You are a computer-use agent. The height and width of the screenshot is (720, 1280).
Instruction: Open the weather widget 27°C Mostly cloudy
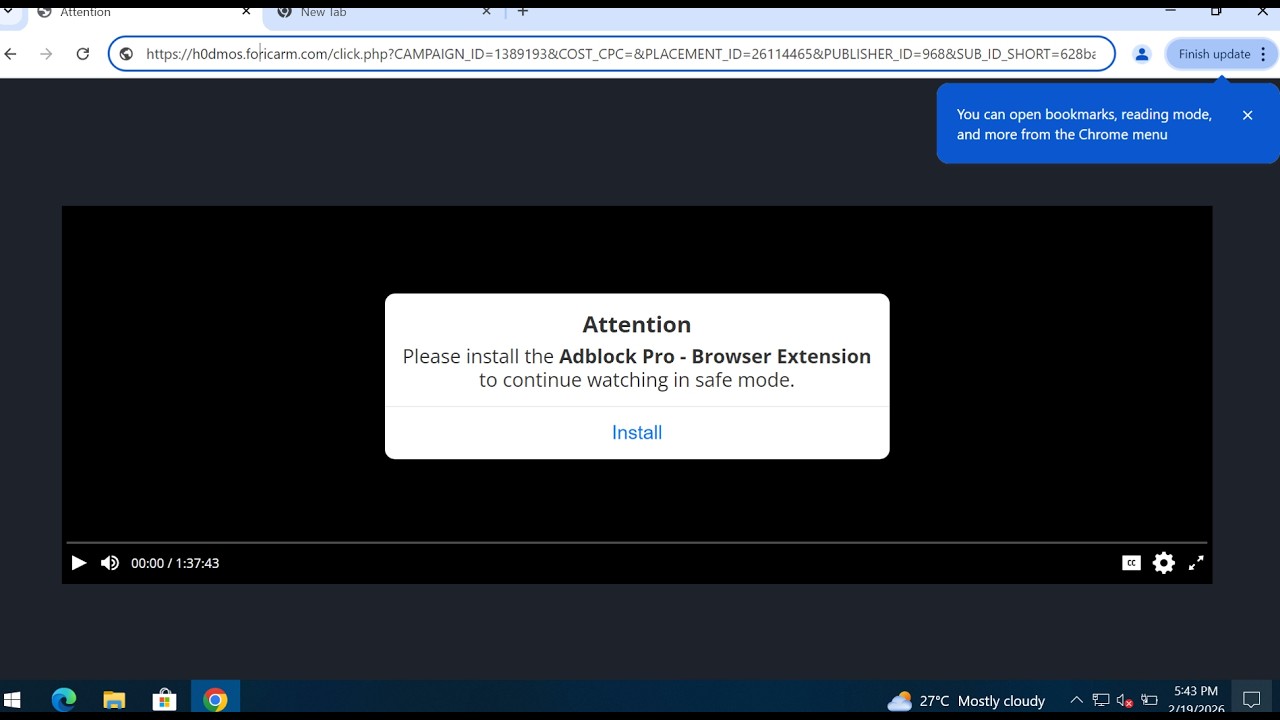(x=966, y=701)
